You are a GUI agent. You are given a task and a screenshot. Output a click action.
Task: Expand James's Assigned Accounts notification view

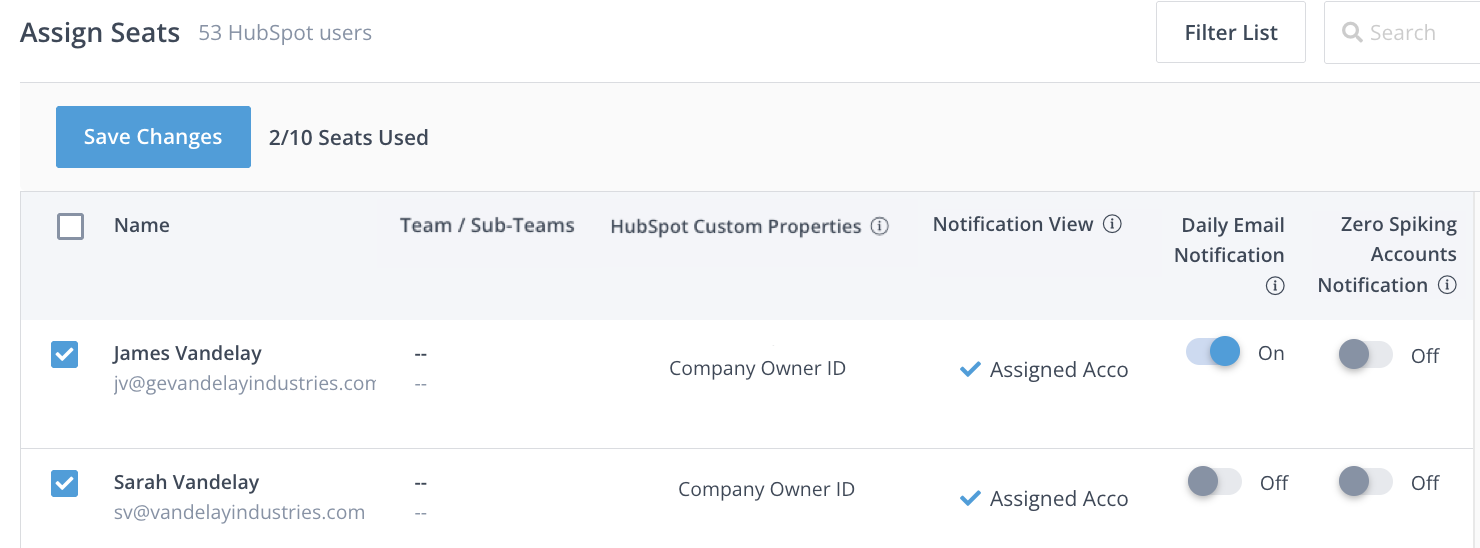1058,370
